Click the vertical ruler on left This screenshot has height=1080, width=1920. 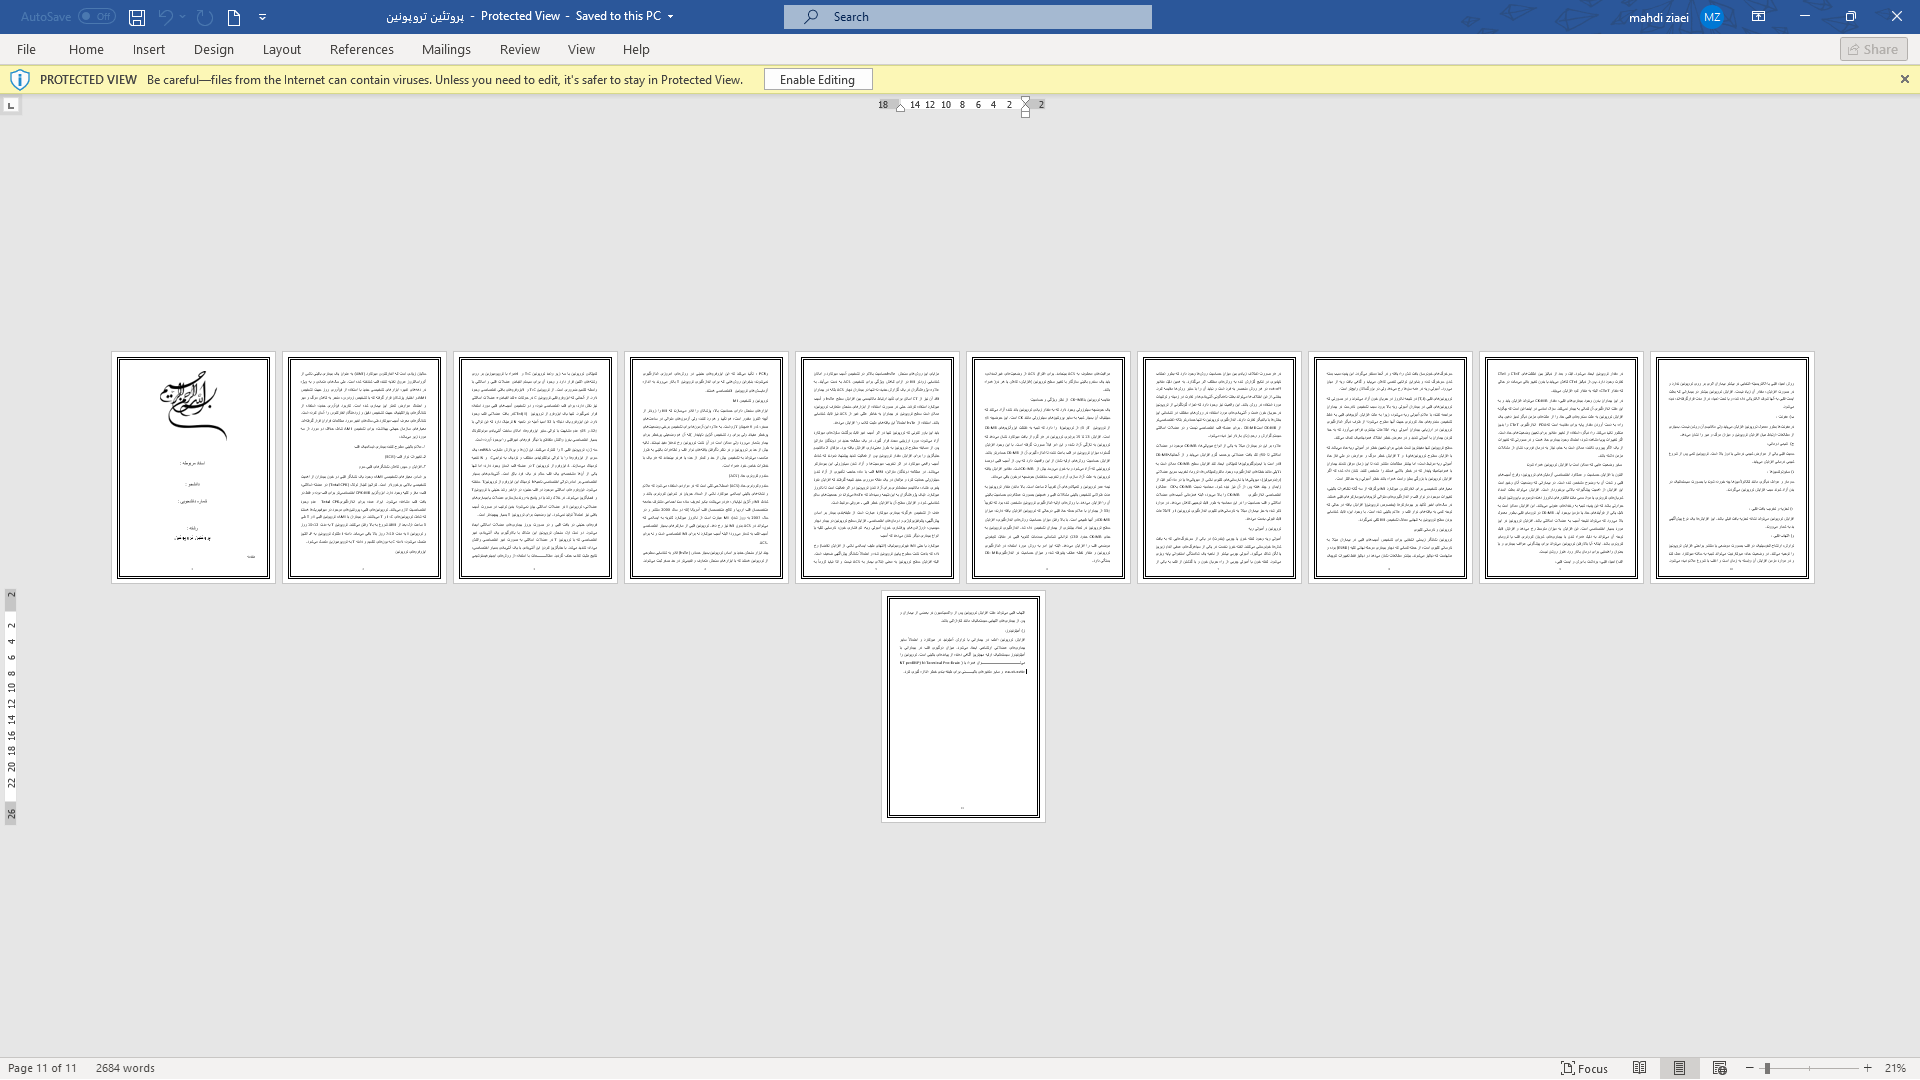click(11, 707)
